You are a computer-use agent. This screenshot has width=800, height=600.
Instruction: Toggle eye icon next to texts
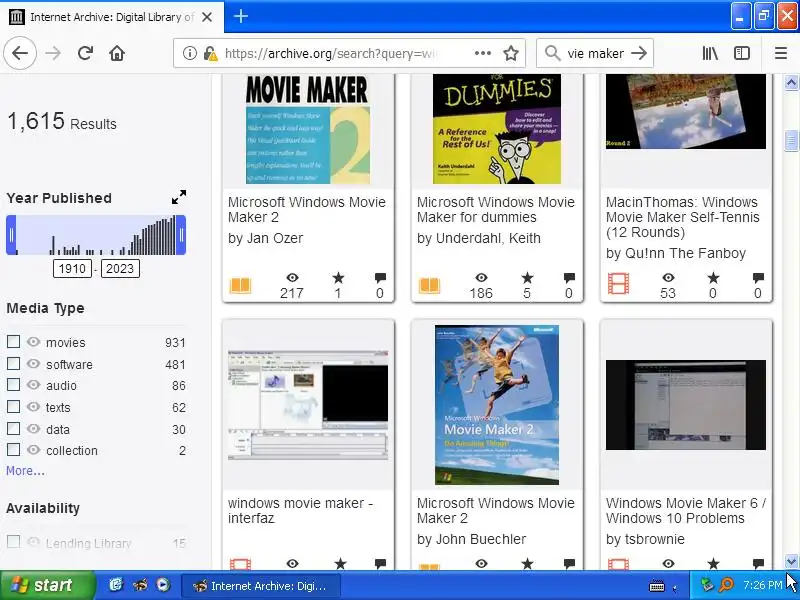pos(33,407)
